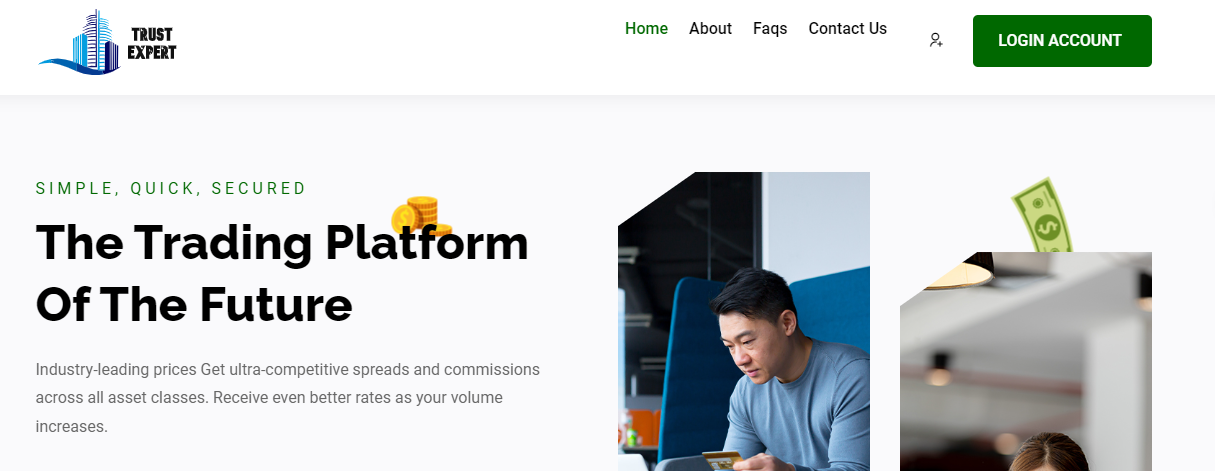Click the Trading Platform Of The Future heading
Viewport: 1215px width, 471px height.
tap(282, 273)
